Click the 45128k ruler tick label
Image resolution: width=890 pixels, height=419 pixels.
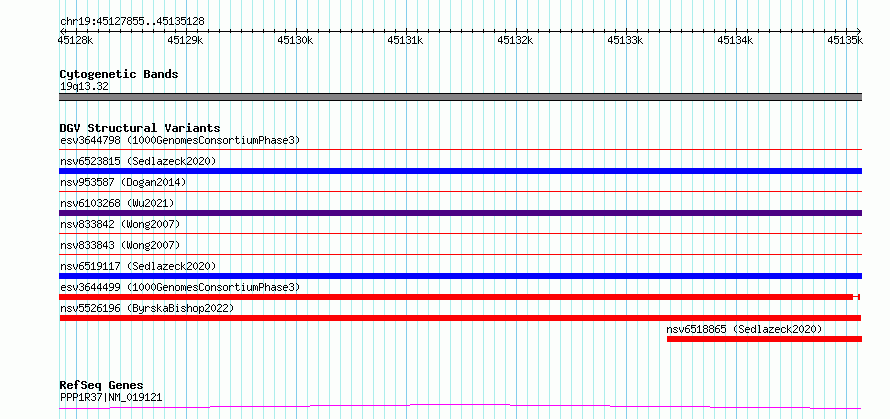pyautogui.click(x=75, y=40)
